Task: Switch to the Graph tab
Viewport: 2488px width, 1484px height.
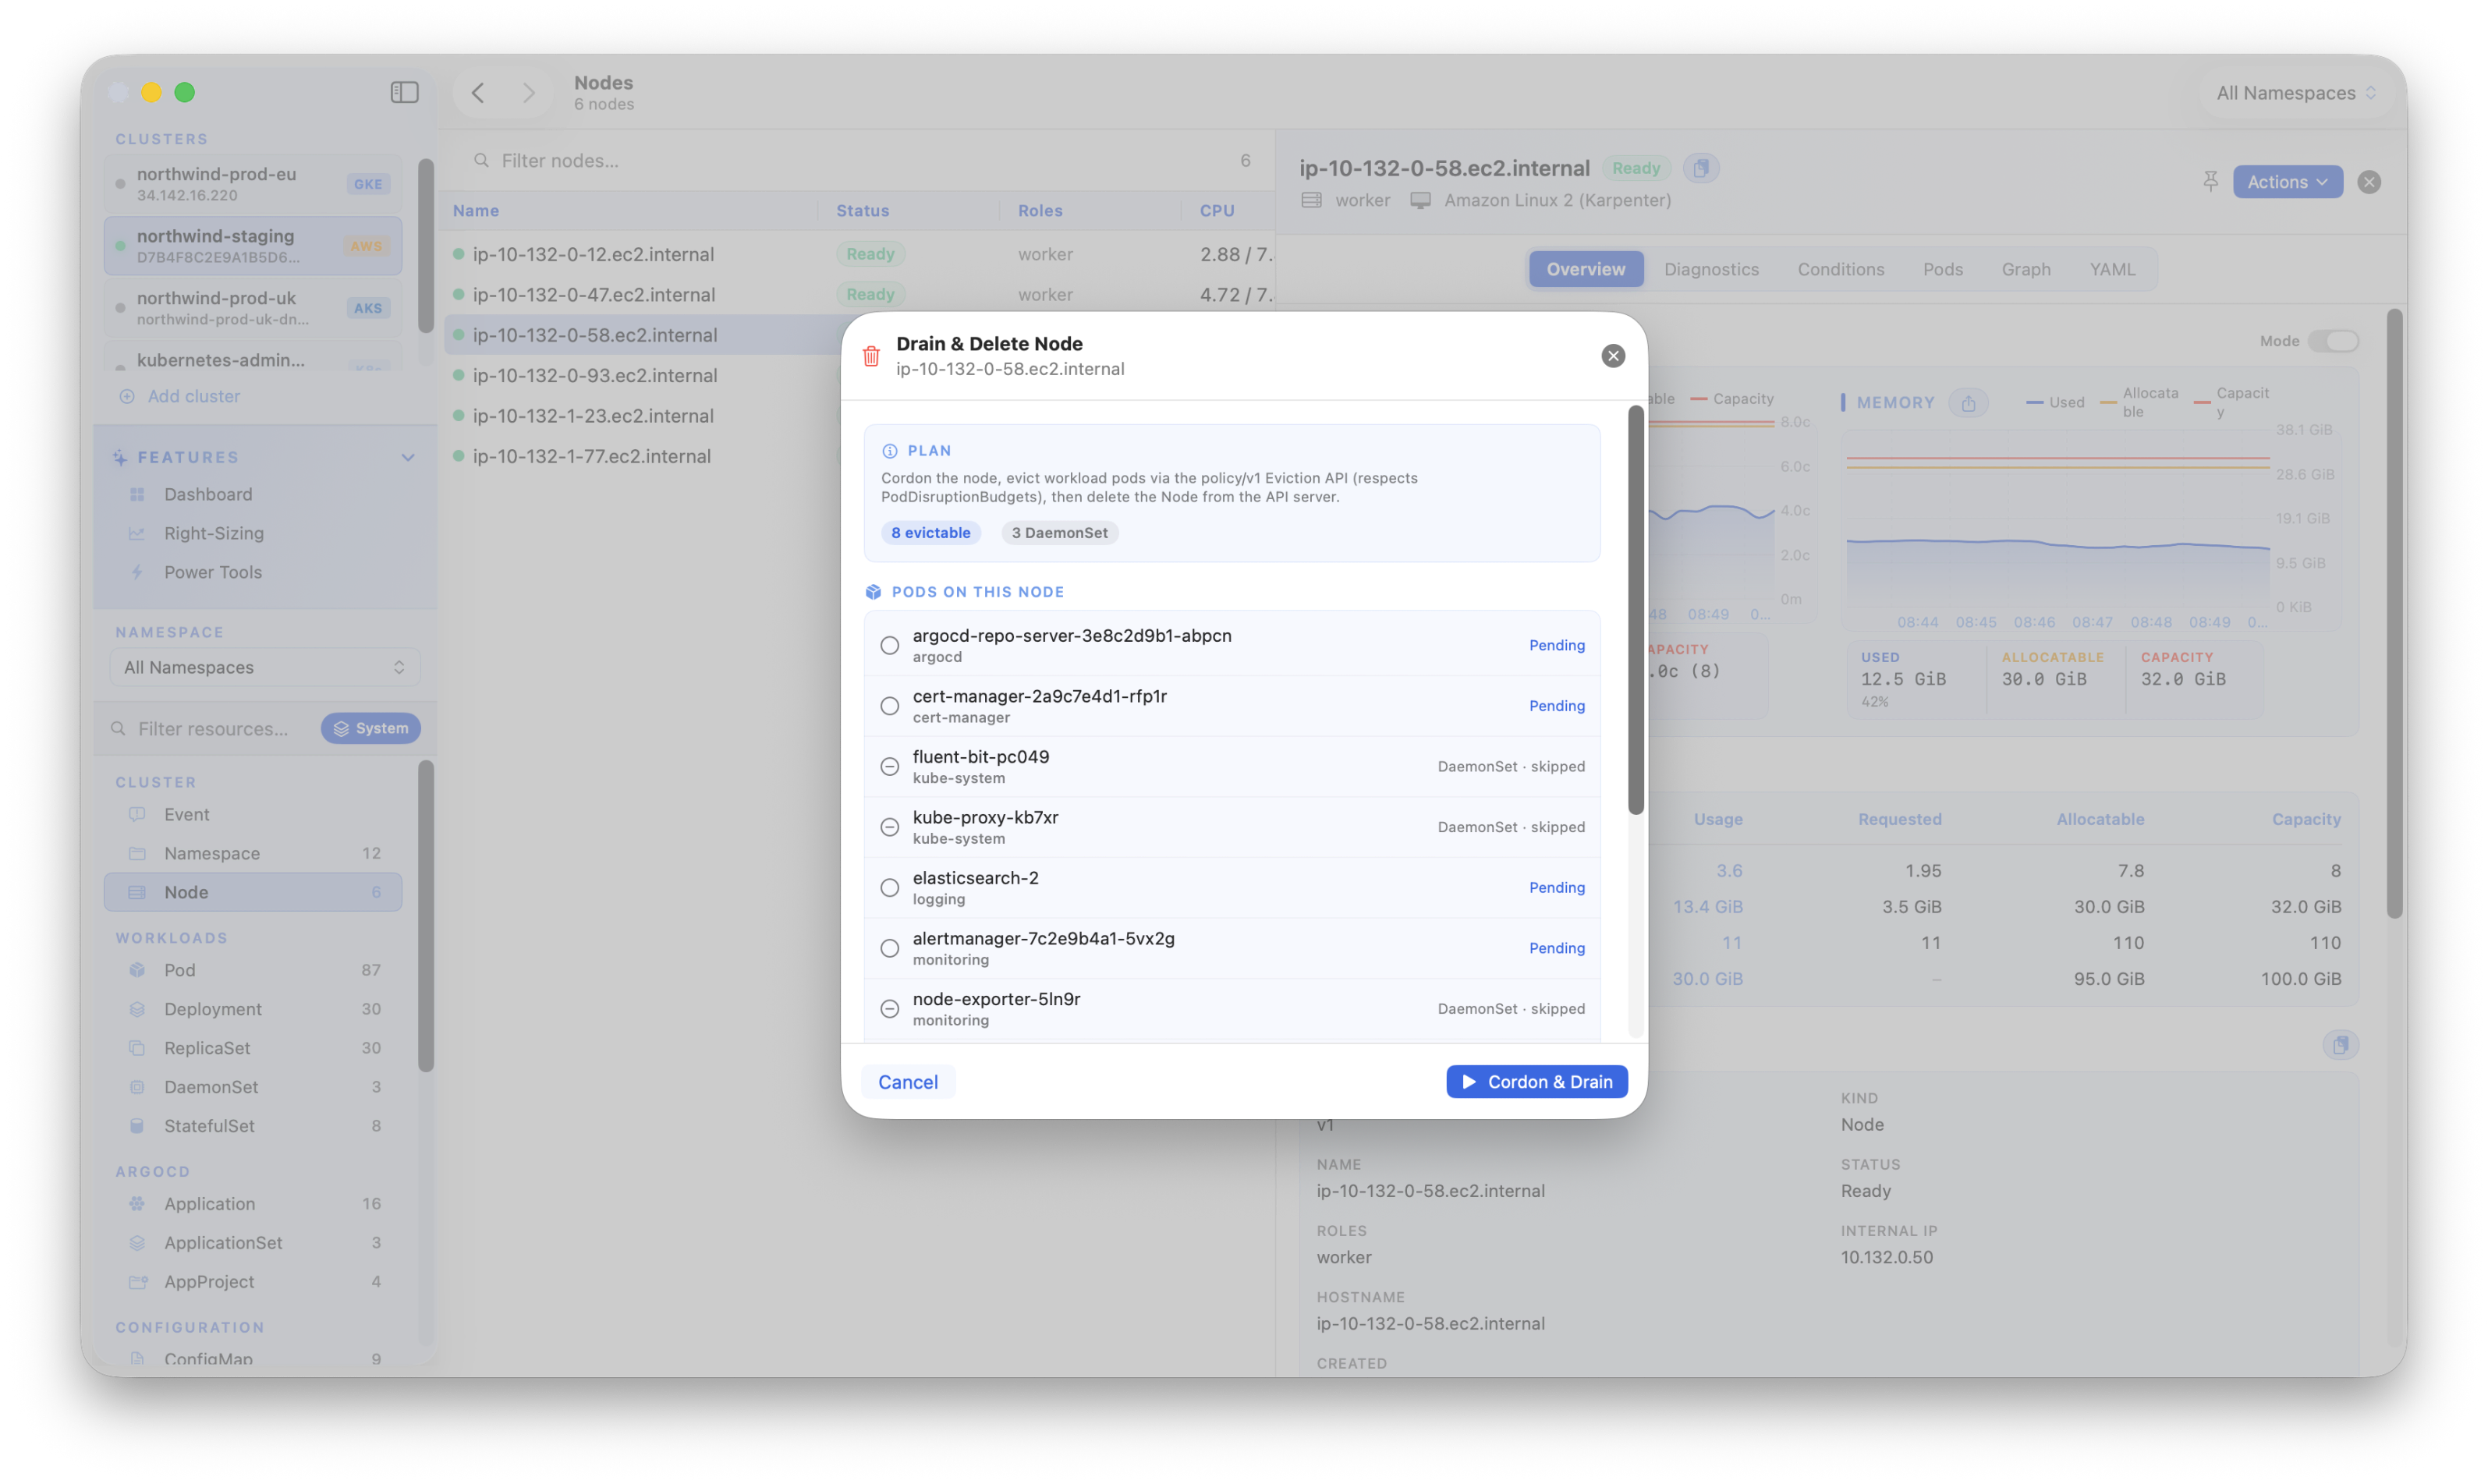Action: (2025, 269)
